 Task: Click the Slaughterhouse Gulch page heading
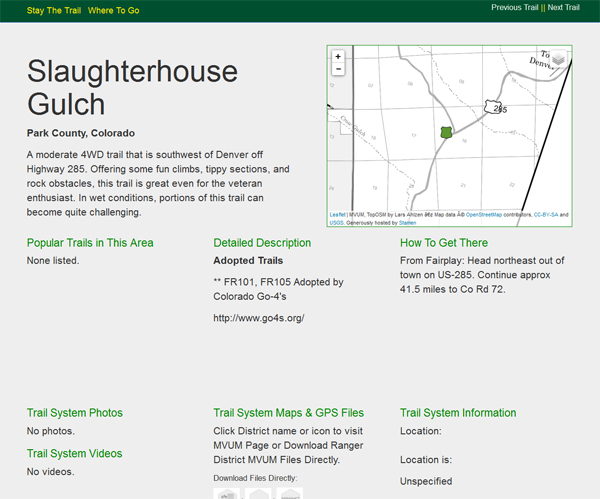click(x=132, y=88)
